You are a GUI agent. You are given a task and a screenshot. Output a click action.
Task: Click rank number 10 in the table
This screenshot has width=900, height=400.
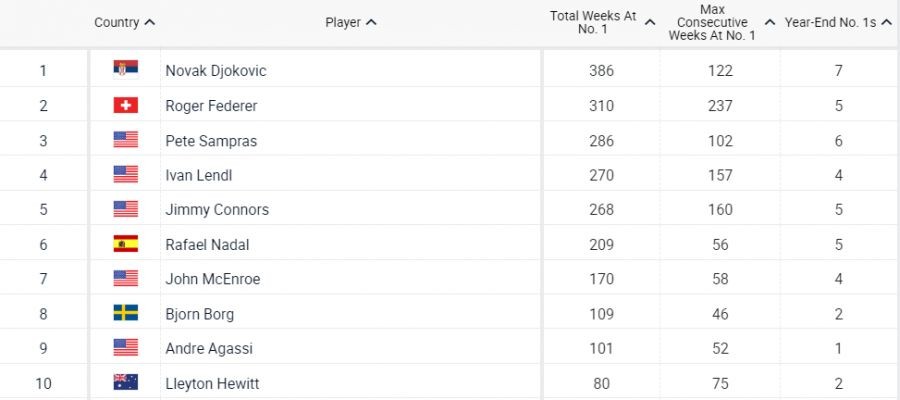pos(43,383)
